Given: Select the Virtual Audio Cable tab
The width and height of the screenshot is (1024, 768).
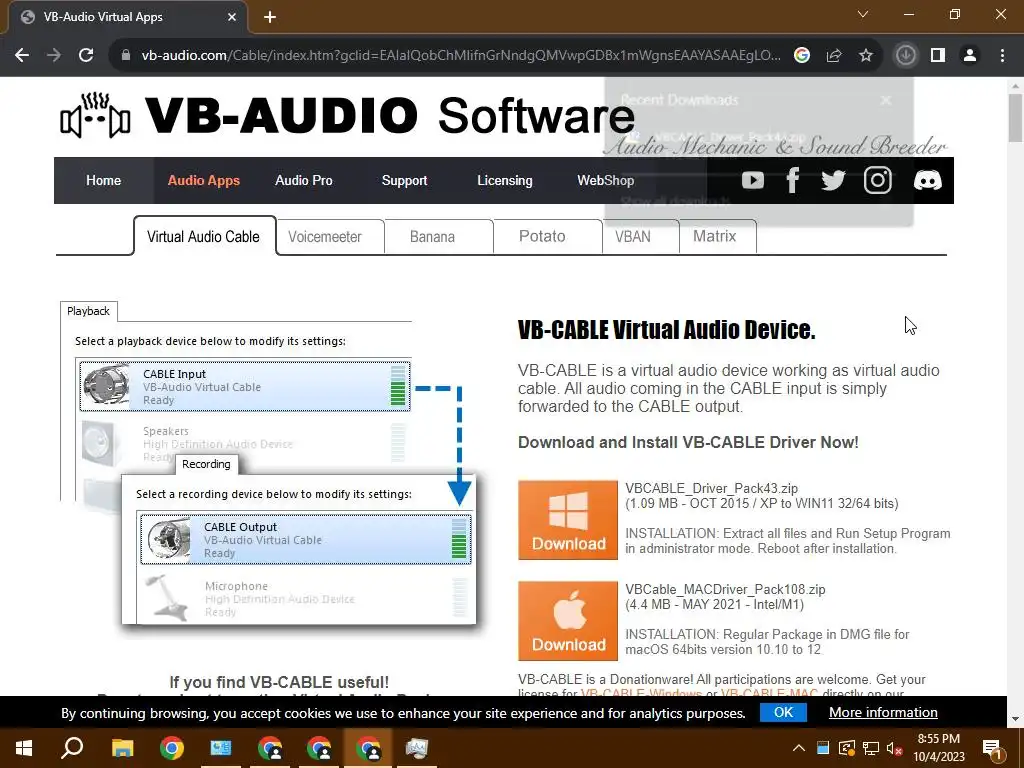Looking at the screenshot, I should click(x=204, y=236).
